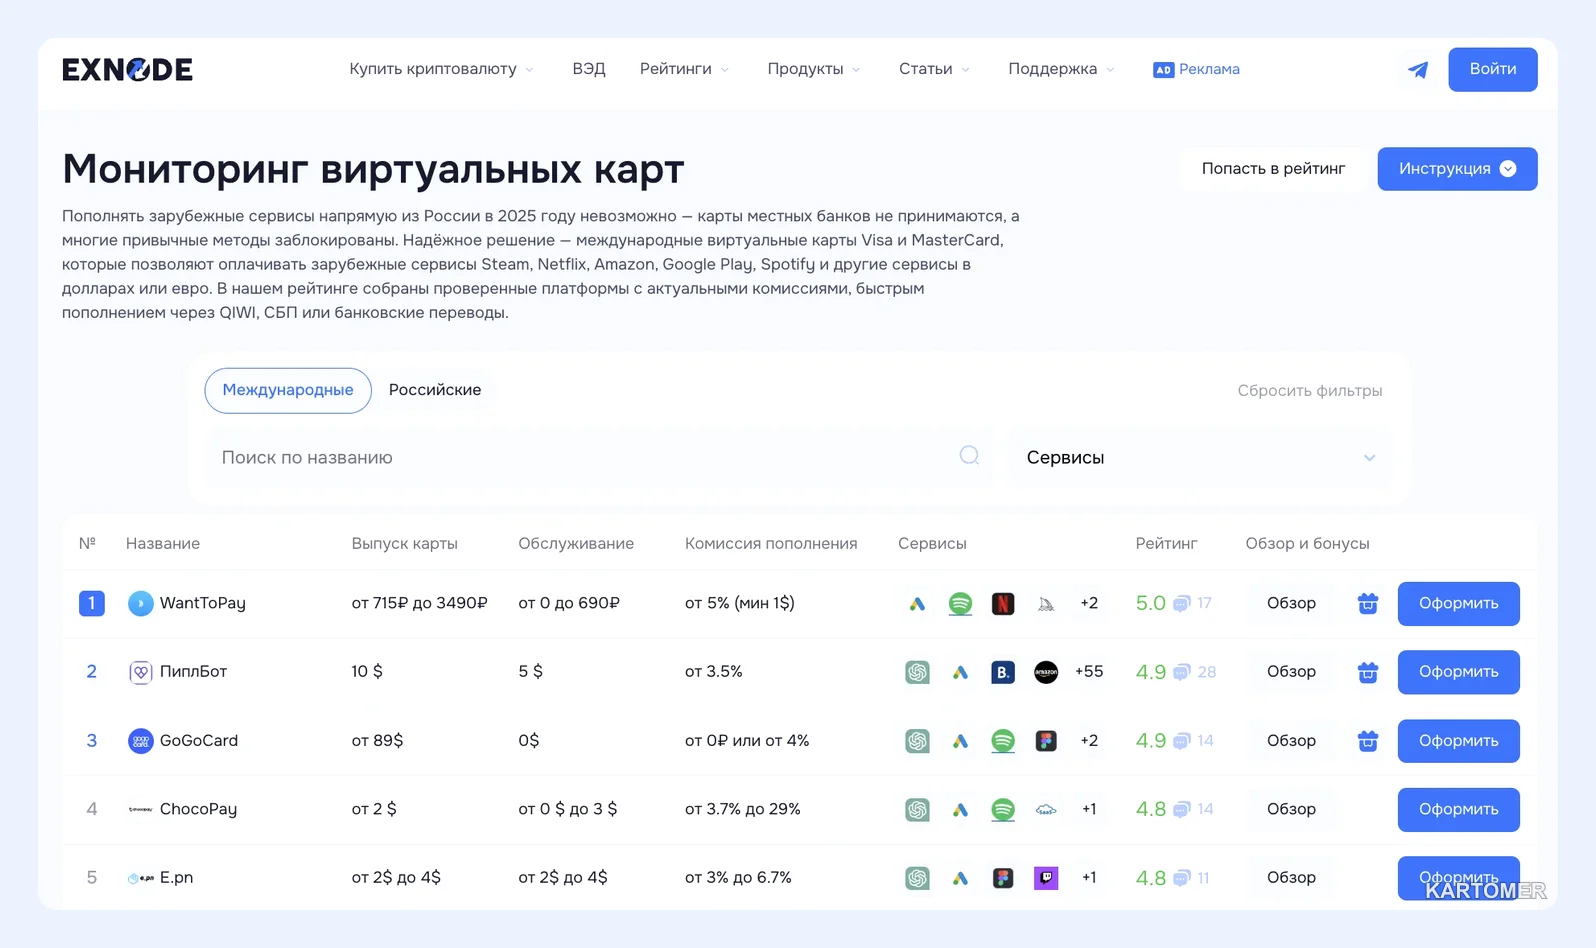The image size is (1596, 948).
Task: Click the Spotify icon in ChocoPay row
Action: pos(1003,810)
